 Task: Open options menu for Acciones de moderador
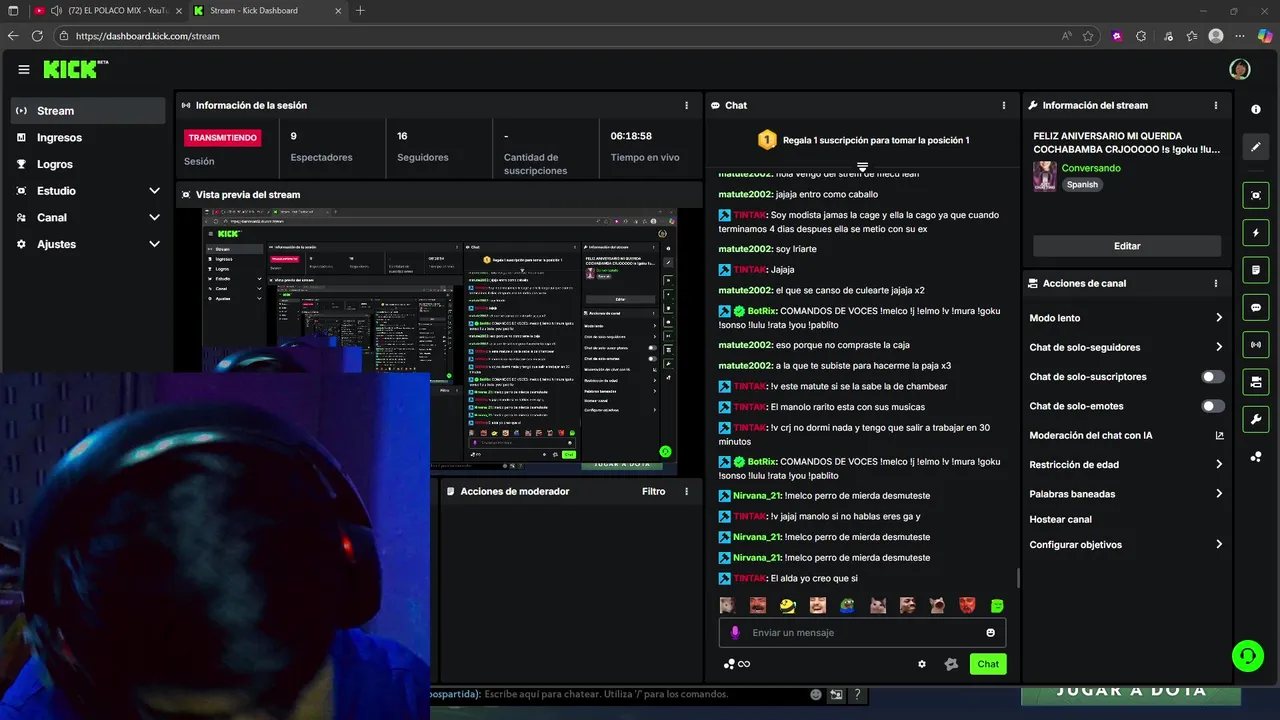click(x=686, y=491)
